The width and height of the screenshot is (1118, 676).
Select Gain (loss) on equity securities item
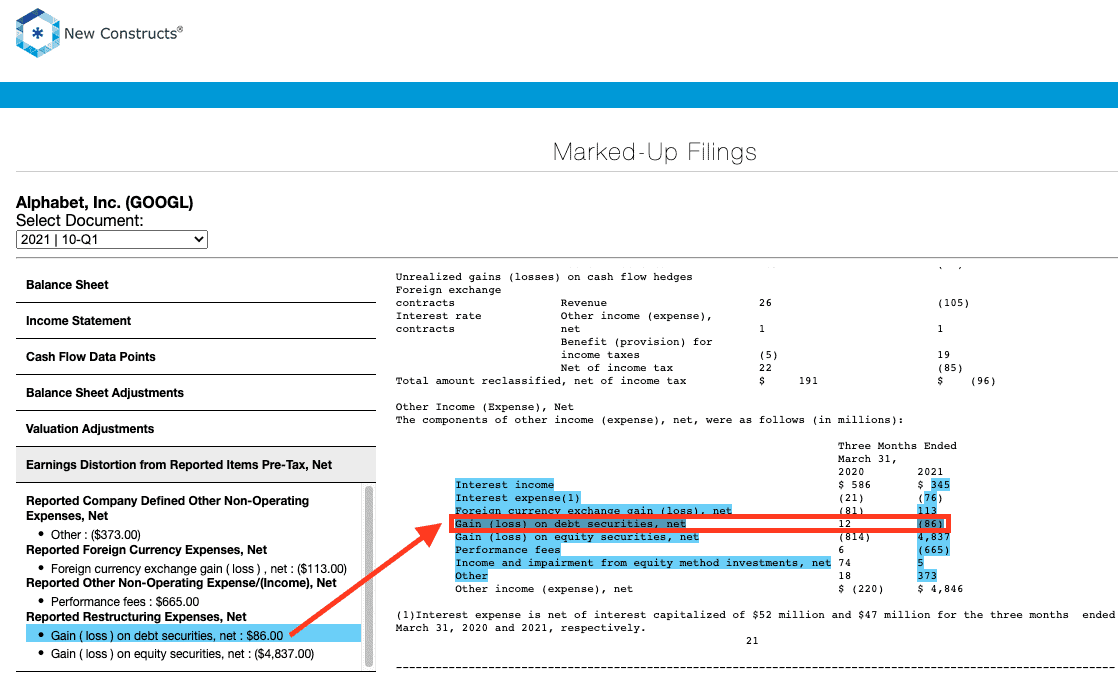pyautogui.click(x=182, y=654)
